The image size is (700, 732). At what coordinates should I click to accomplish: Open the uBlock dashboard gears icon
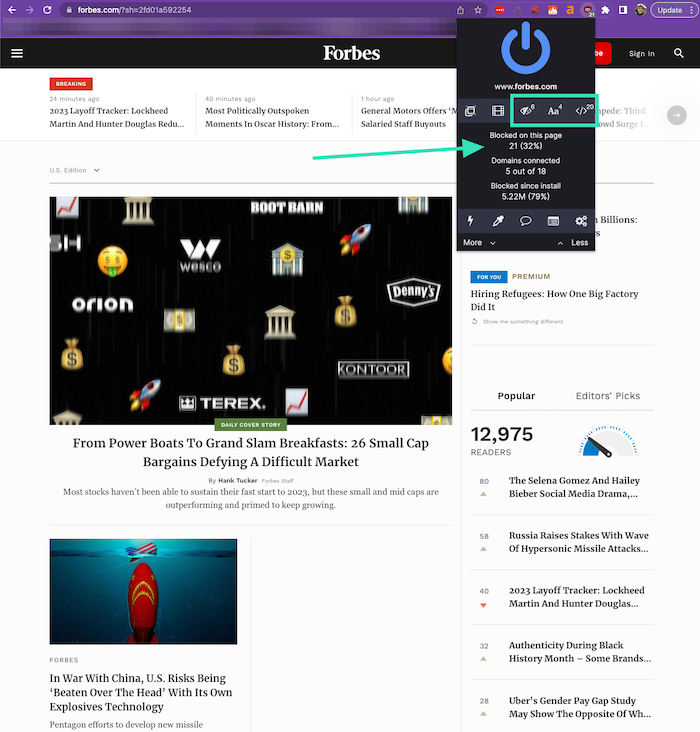click(x=581, y=221)
